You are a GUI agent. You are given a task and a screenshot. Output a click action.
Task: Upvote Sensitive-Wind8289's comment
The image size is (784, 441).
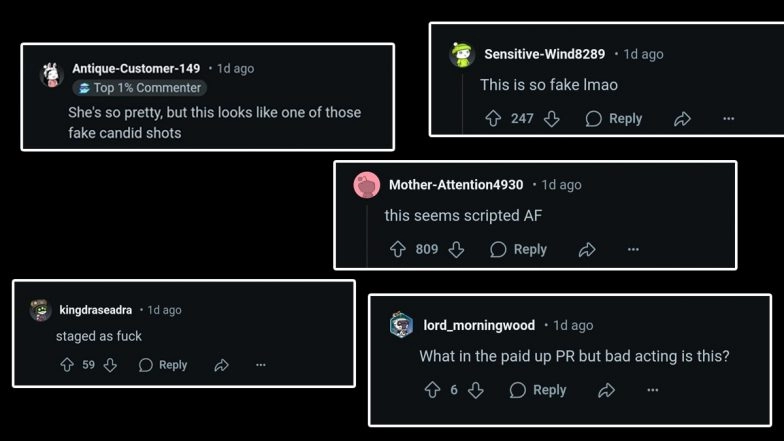coord(493,119)
